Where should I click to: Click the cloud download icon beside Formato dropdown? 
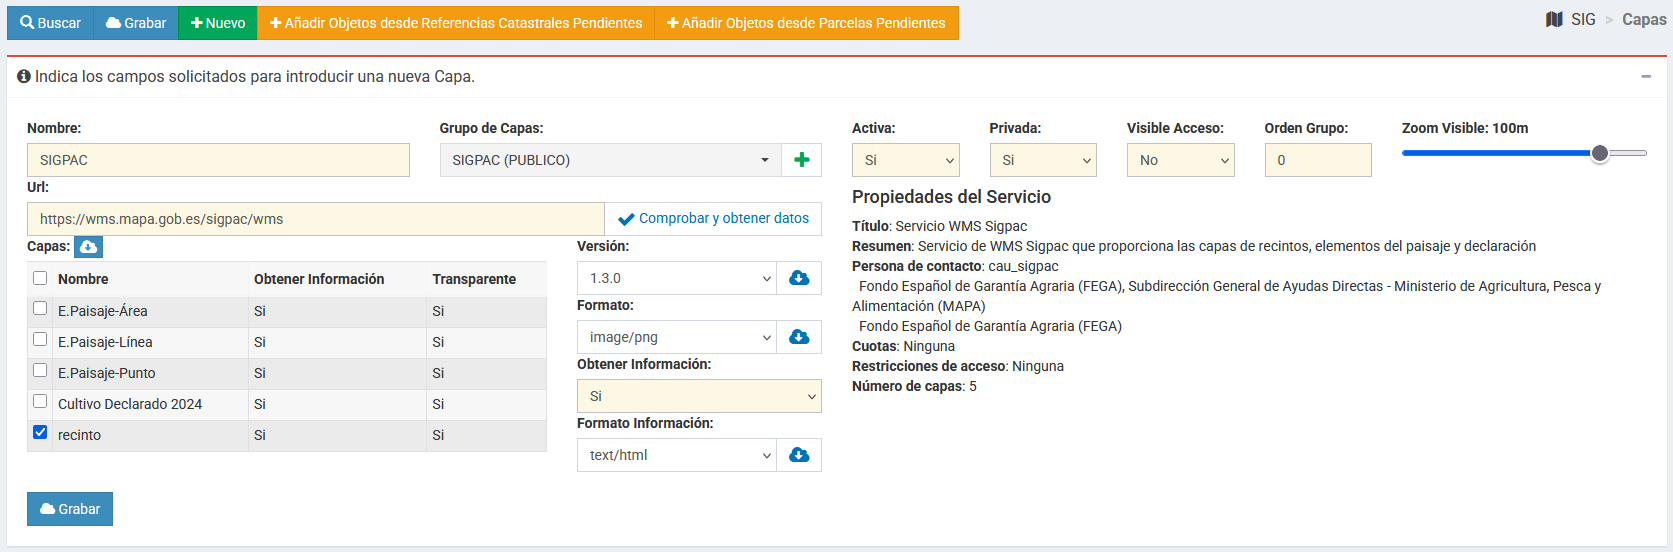click(799, 337)
